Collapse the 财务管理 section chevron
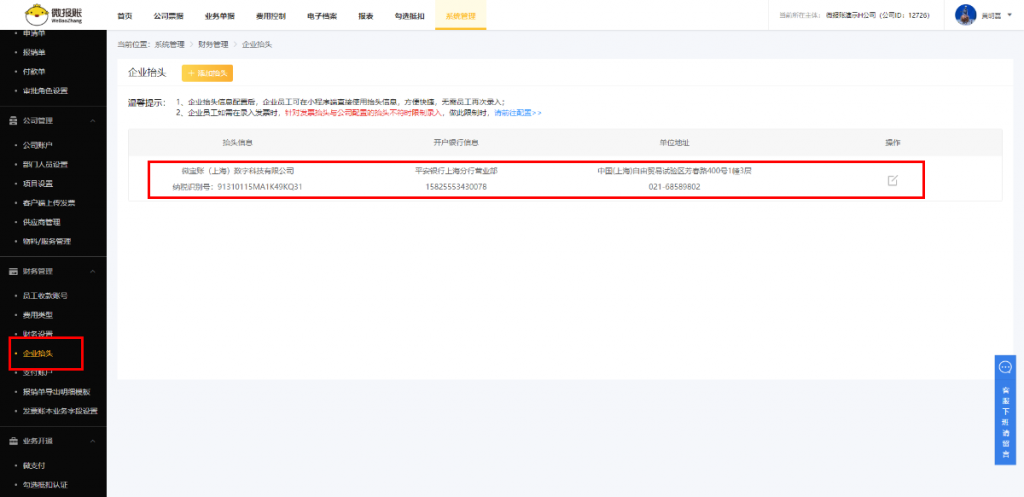This screenshot has width=1024, height=497. (93, 271)
